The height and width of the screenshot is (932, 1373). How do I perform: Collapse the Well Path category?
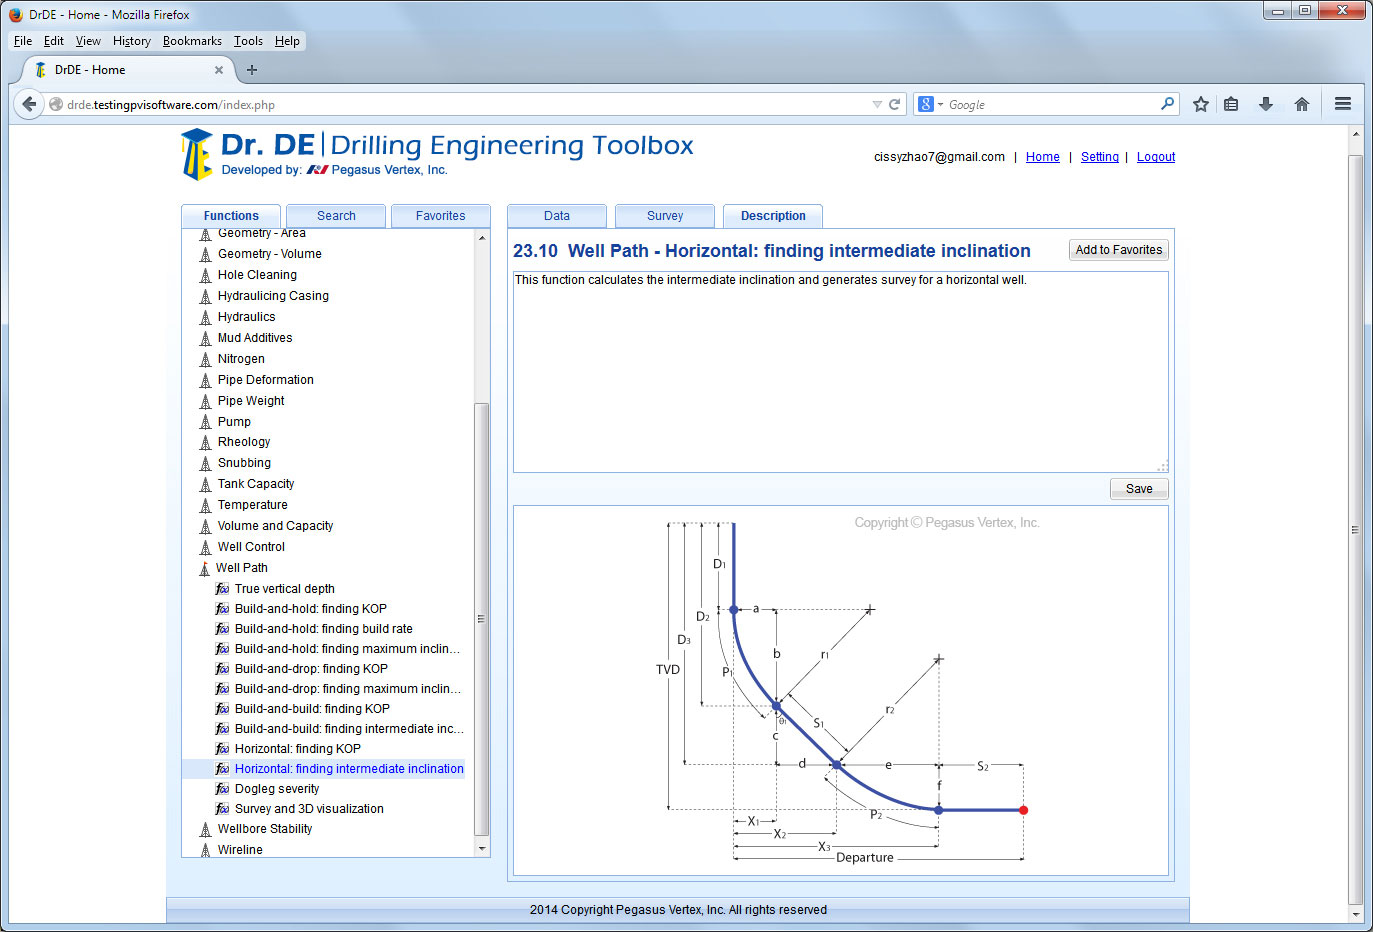241,568
